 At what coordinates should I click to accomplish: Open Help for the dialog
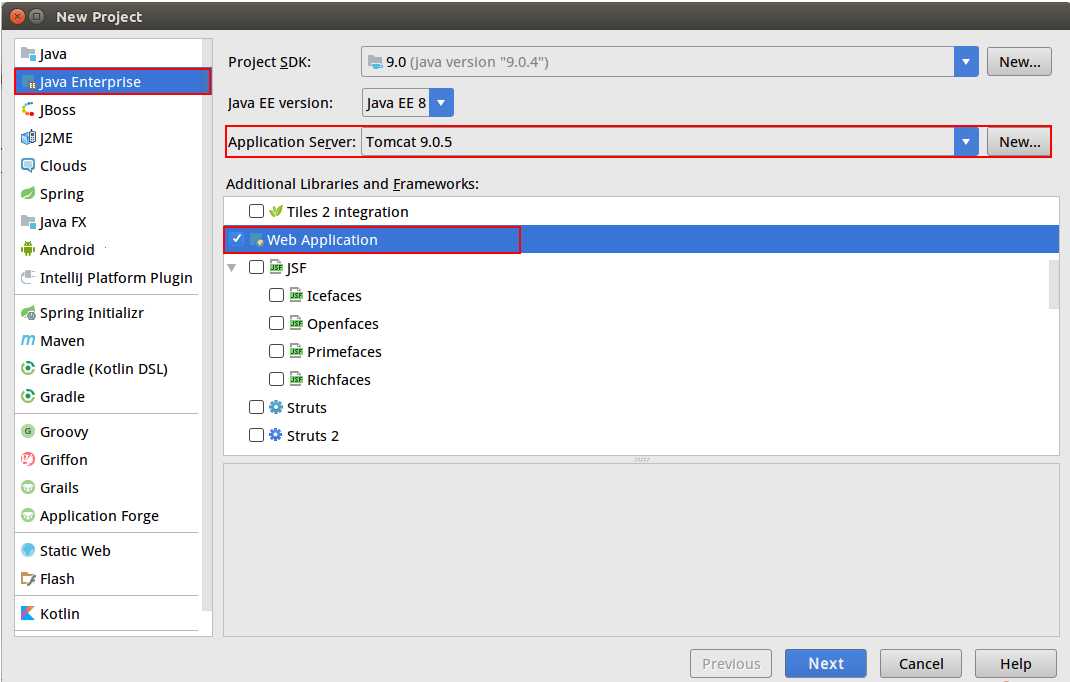coord(1015,664)
